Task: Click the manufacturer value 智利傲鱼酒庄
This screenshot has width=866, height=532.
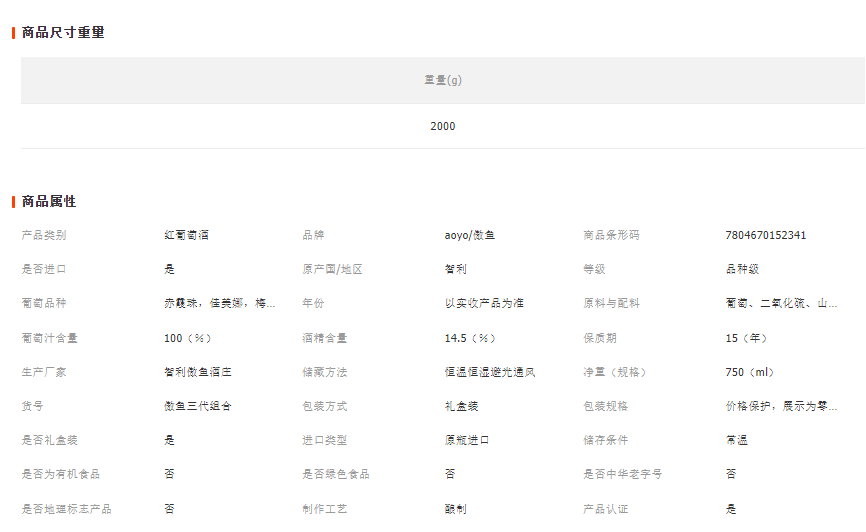Action: coord(198,372)
